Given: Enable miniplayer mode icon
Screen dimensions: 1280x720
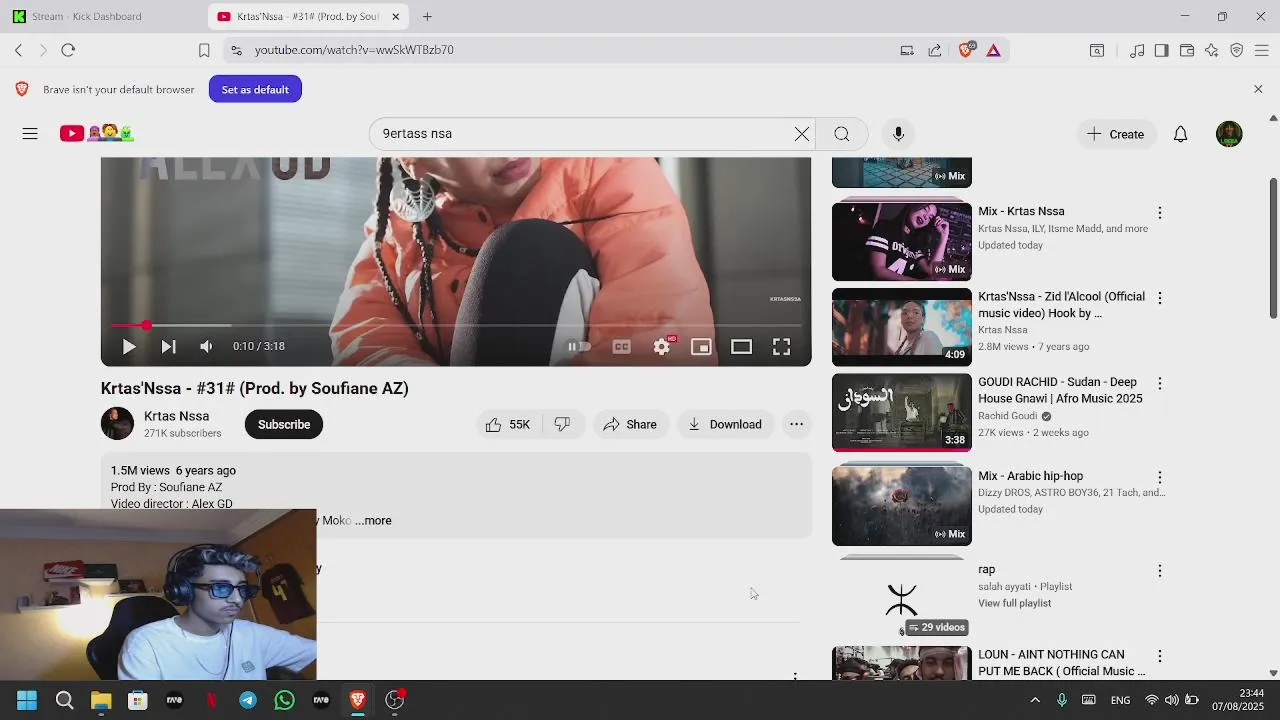Looking at the screenshot, I should tap(701, 347).
